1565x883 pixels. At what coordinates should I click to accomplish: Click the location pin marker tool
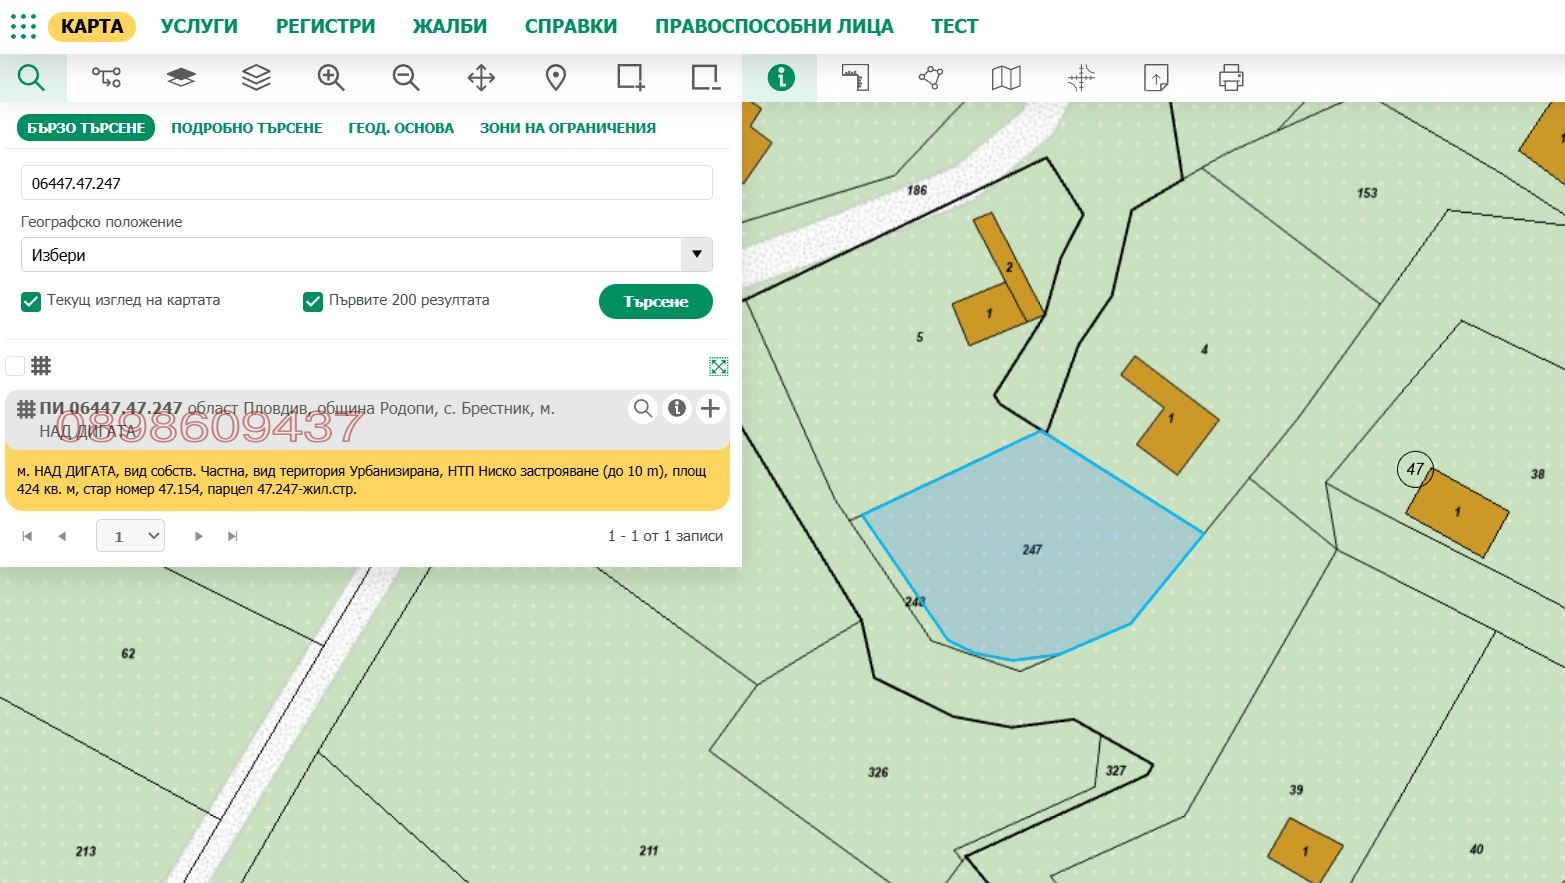tap(556, 78)
